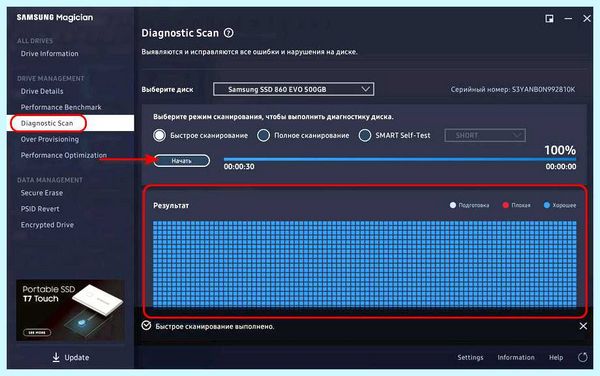Click the Samsung Magician logo

point(55,17)
